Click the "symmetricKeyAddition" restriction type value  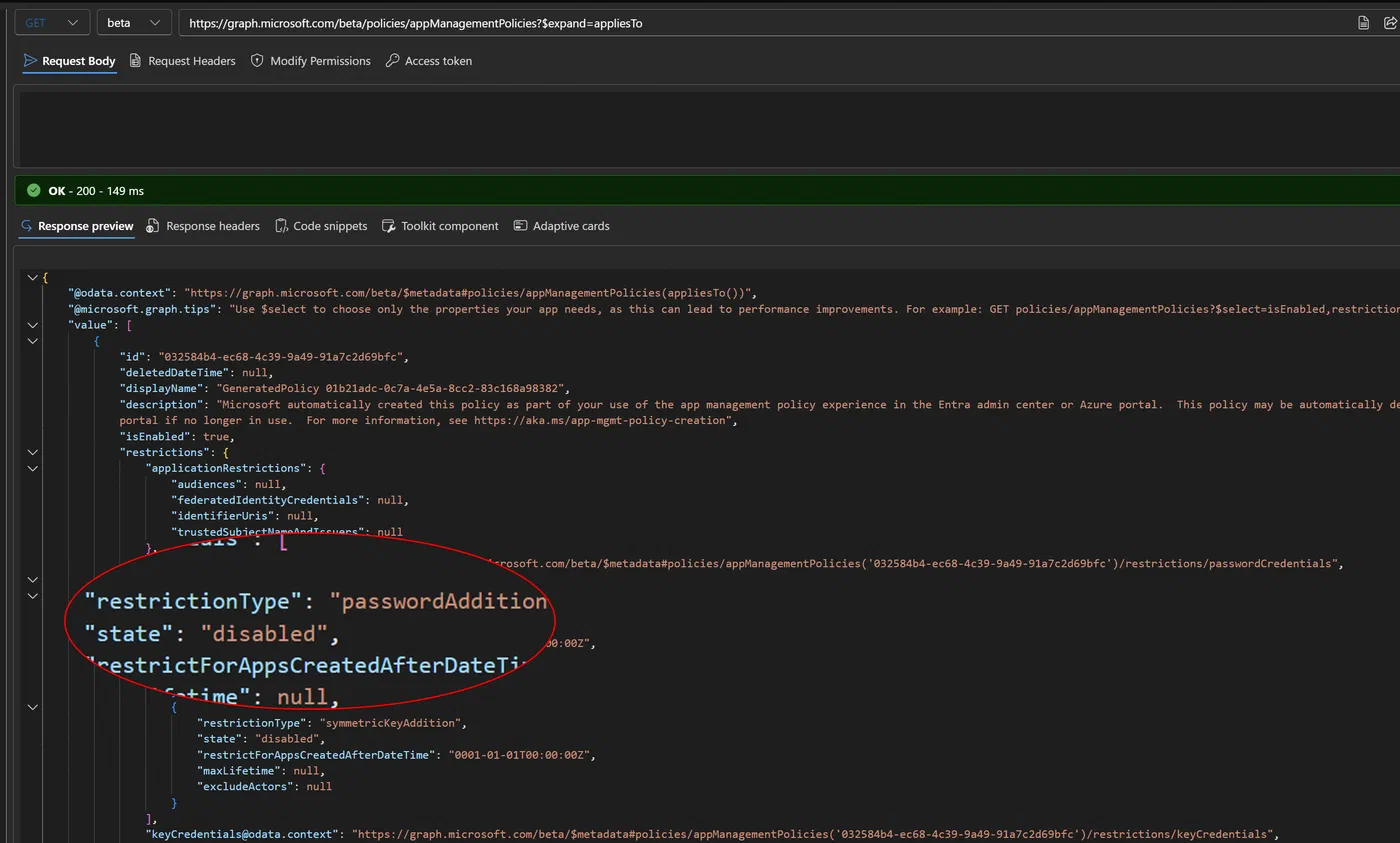393,723
